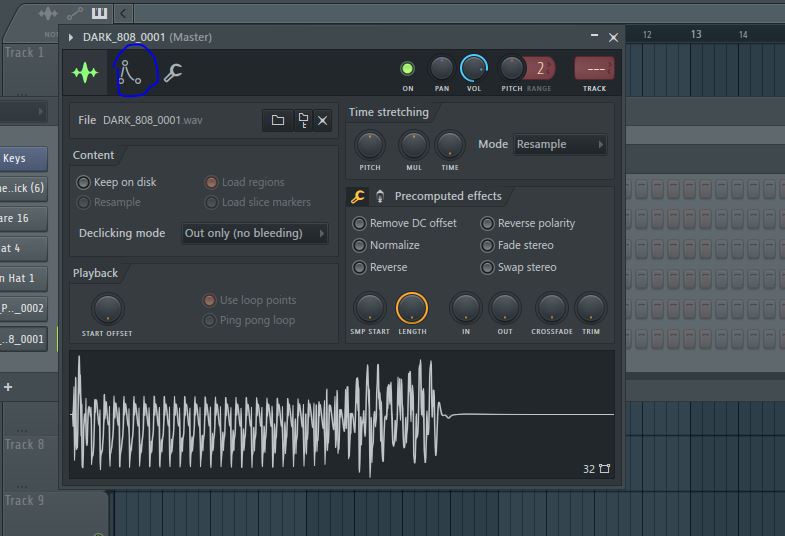Expand the channel menu arrow beside DARK_808_0001

point(71,37)
